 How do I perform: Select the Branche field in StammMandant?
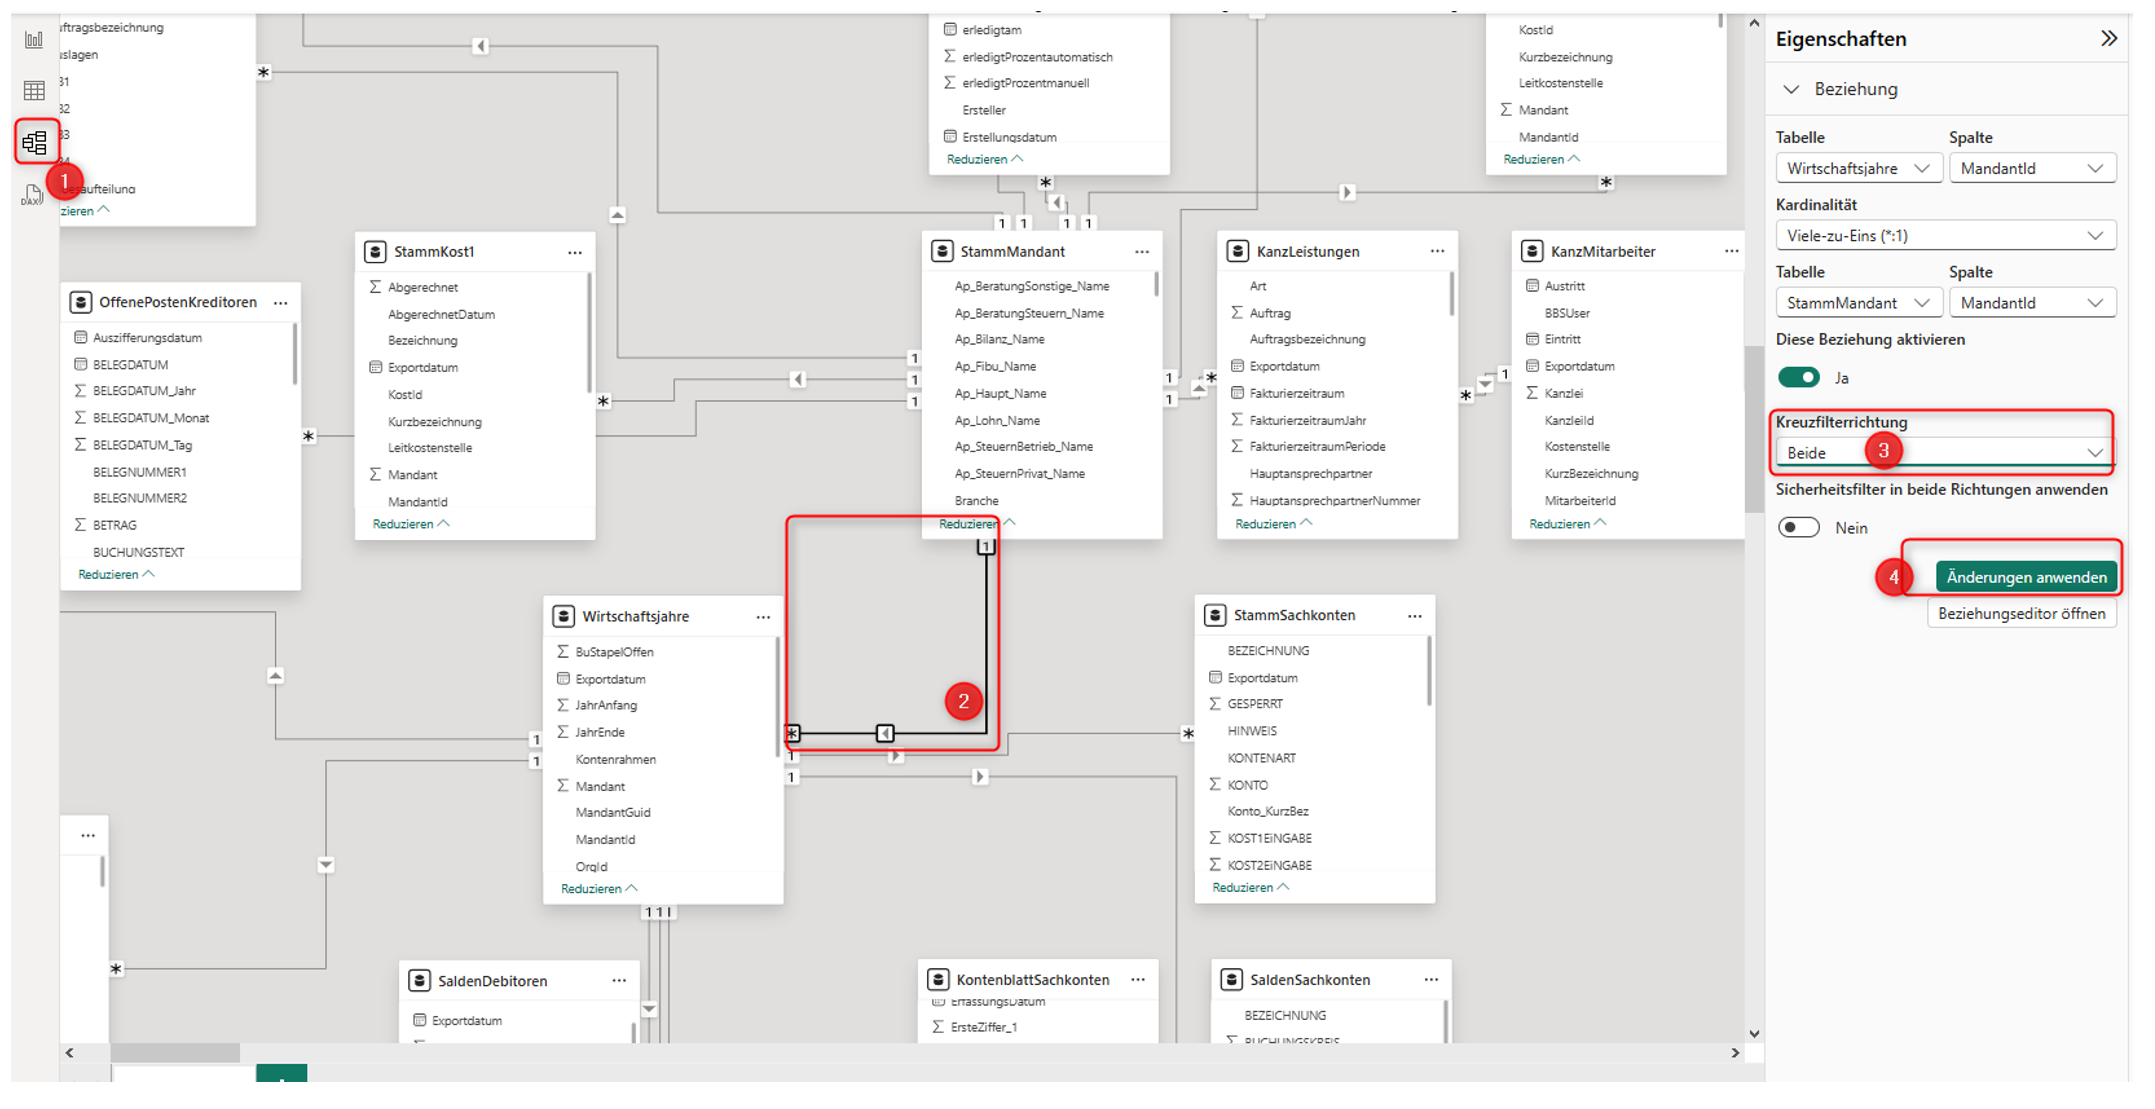[976, 501]
